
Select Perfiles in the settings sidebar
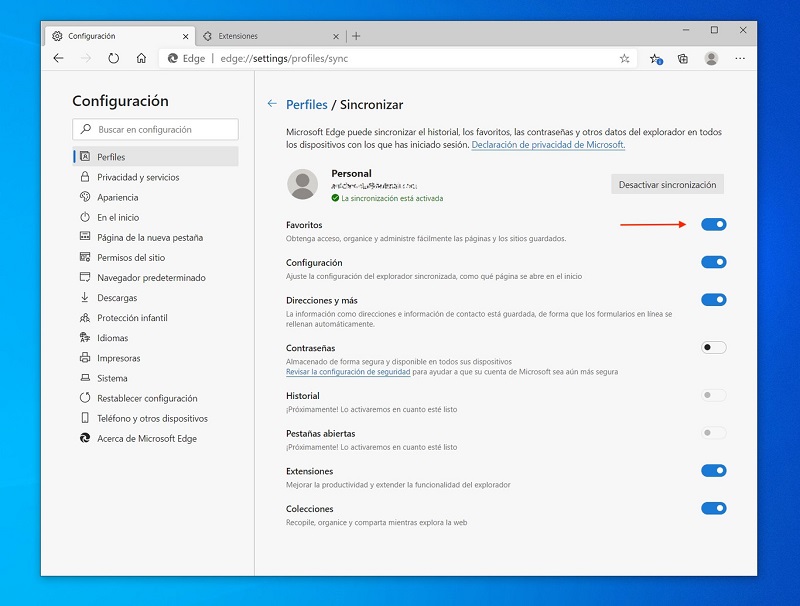click(155, 157)
